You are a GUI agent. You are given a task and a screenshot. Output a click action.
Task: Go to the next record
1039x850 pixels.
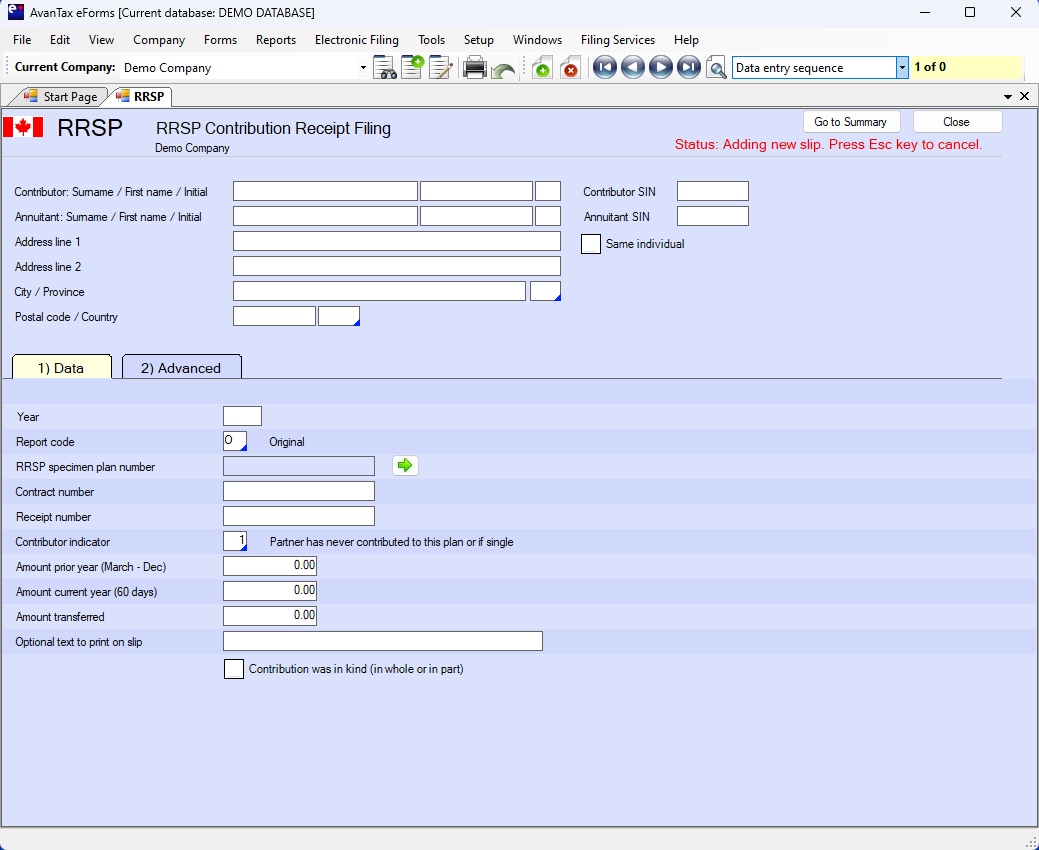[x=660, y=68]
